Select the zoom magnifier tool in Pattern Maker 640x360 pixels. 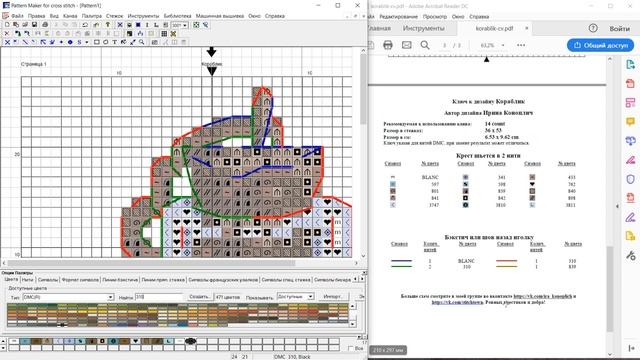click(x=142, y=42)
